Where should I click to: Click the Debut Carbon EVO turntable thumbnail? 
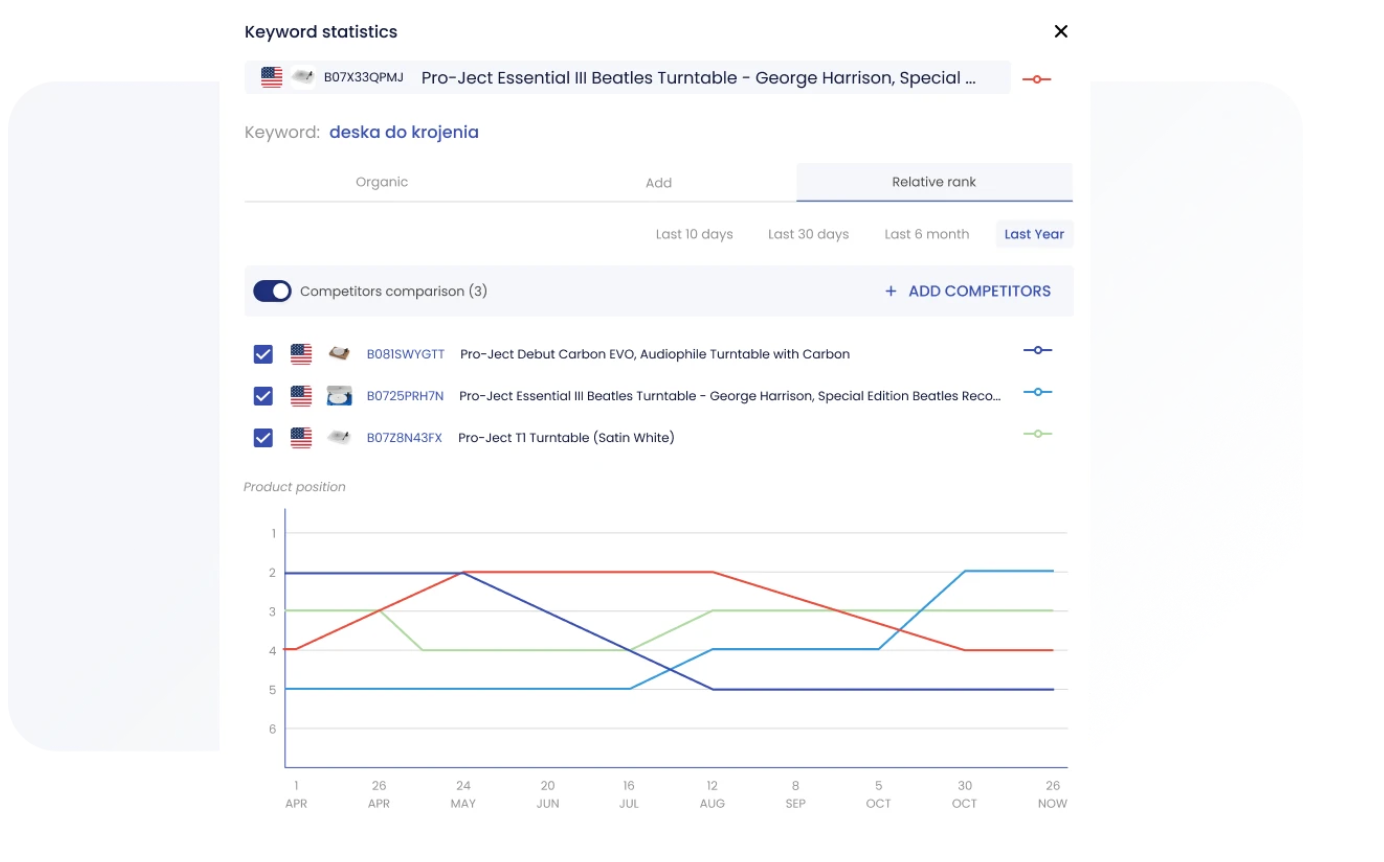[x=340, y=354]
